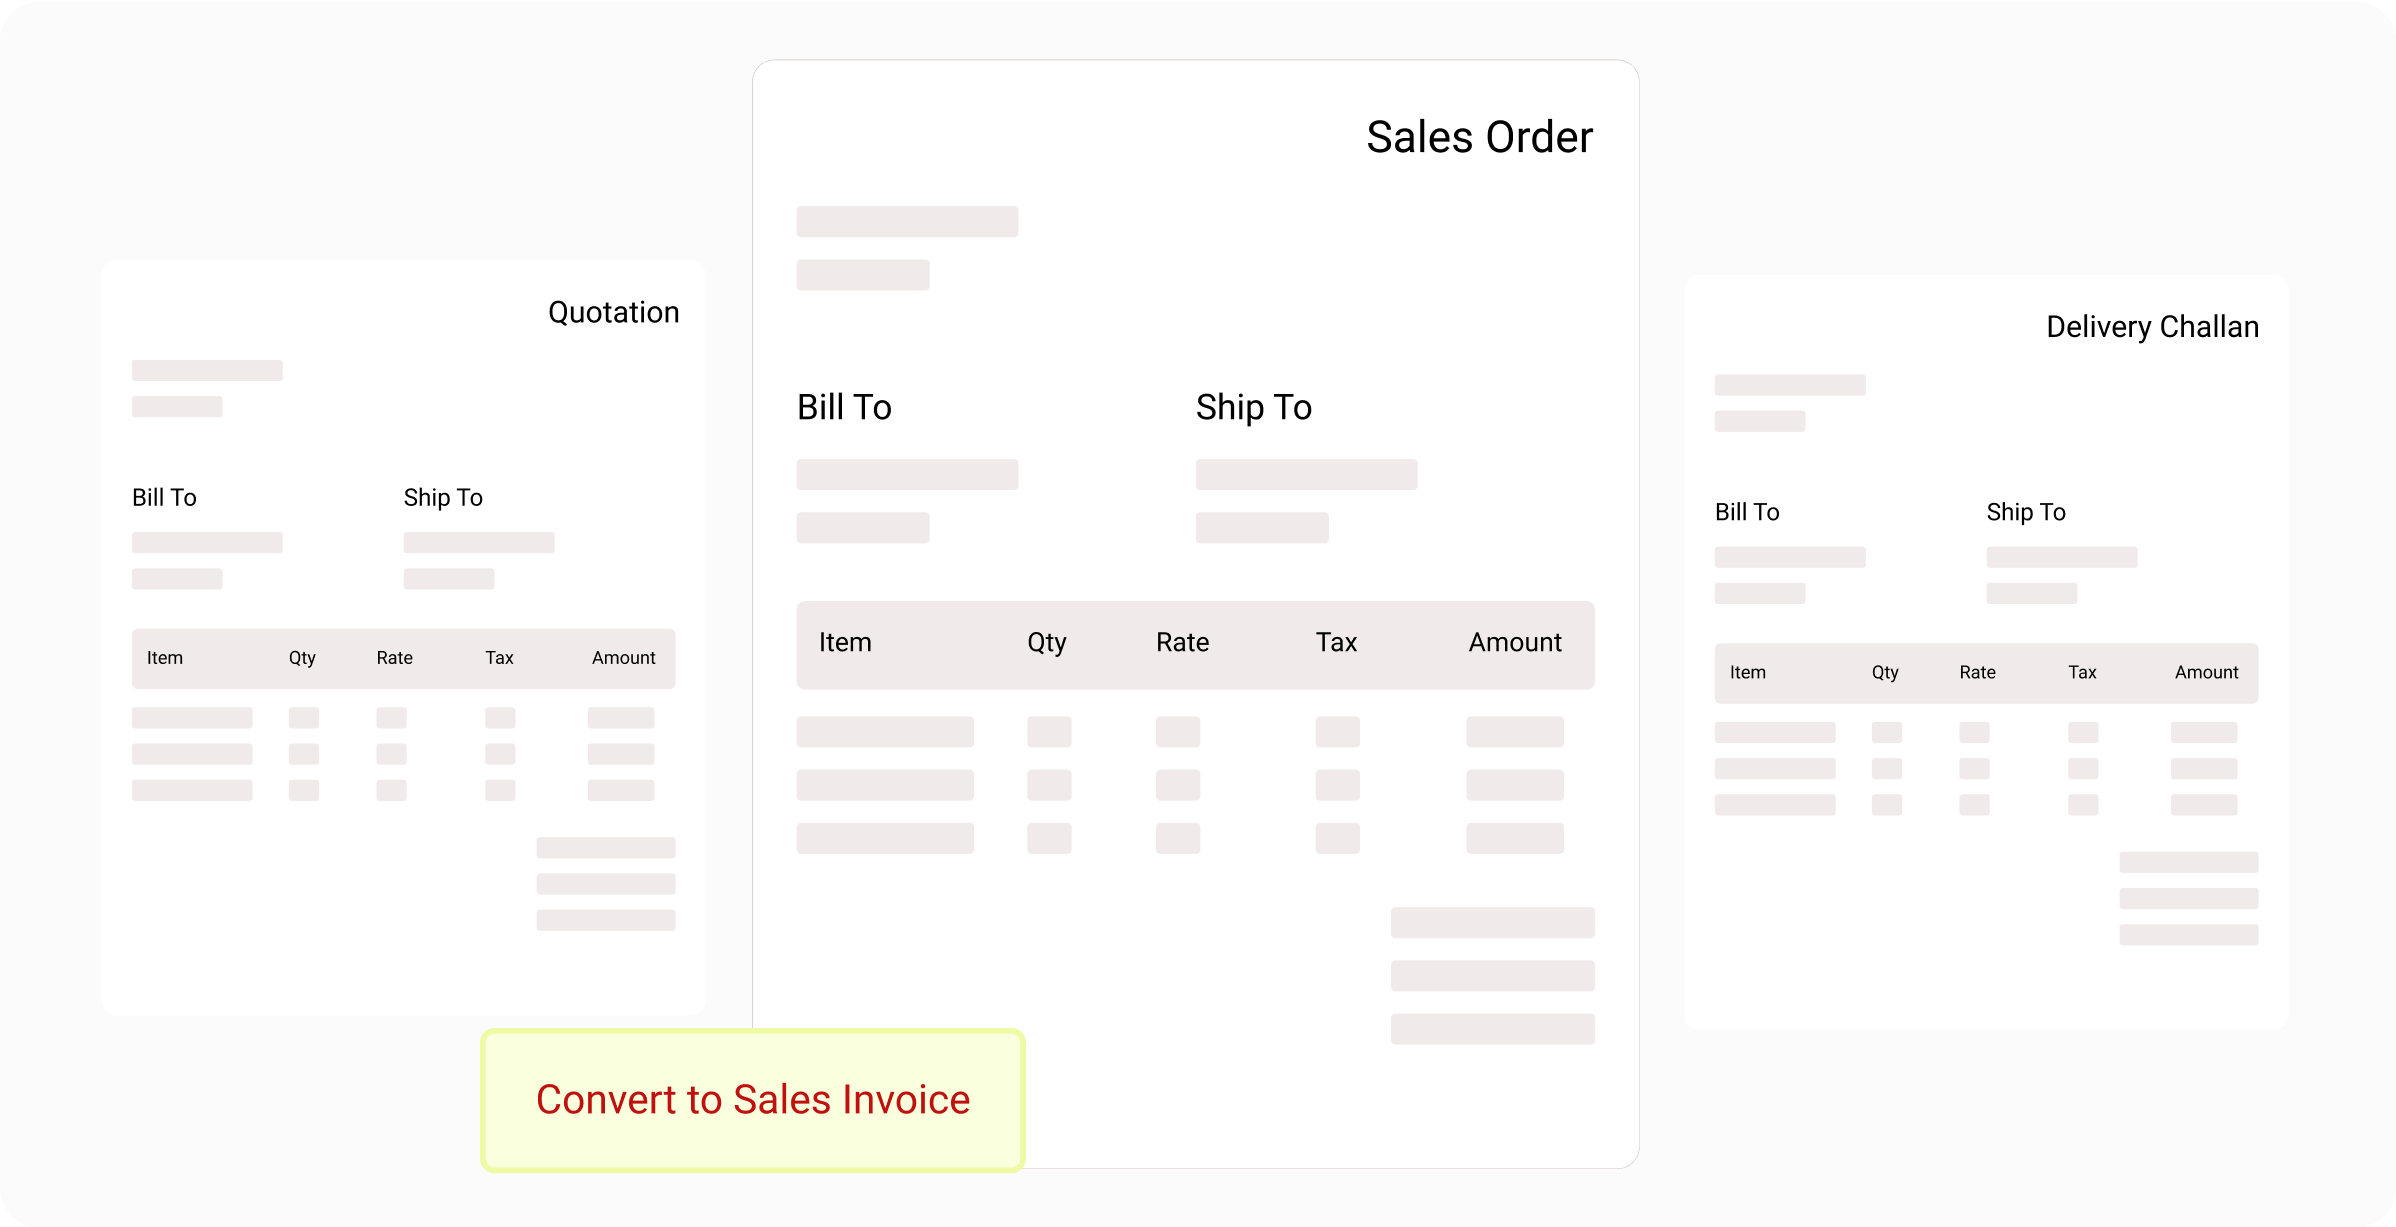Click Ship To on the Sales Order

coord(1252,406)
